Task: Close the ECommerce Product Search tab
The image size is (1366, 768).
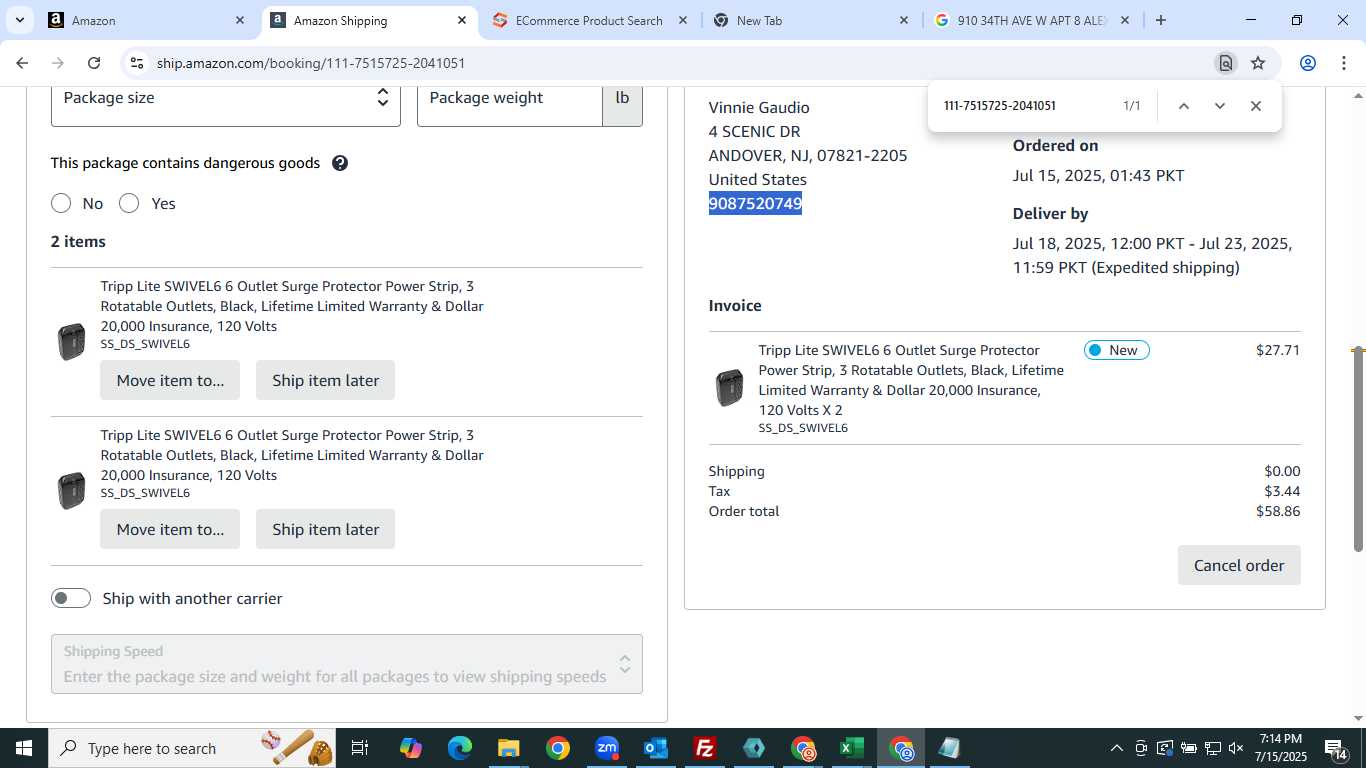Action: point(682,20)
